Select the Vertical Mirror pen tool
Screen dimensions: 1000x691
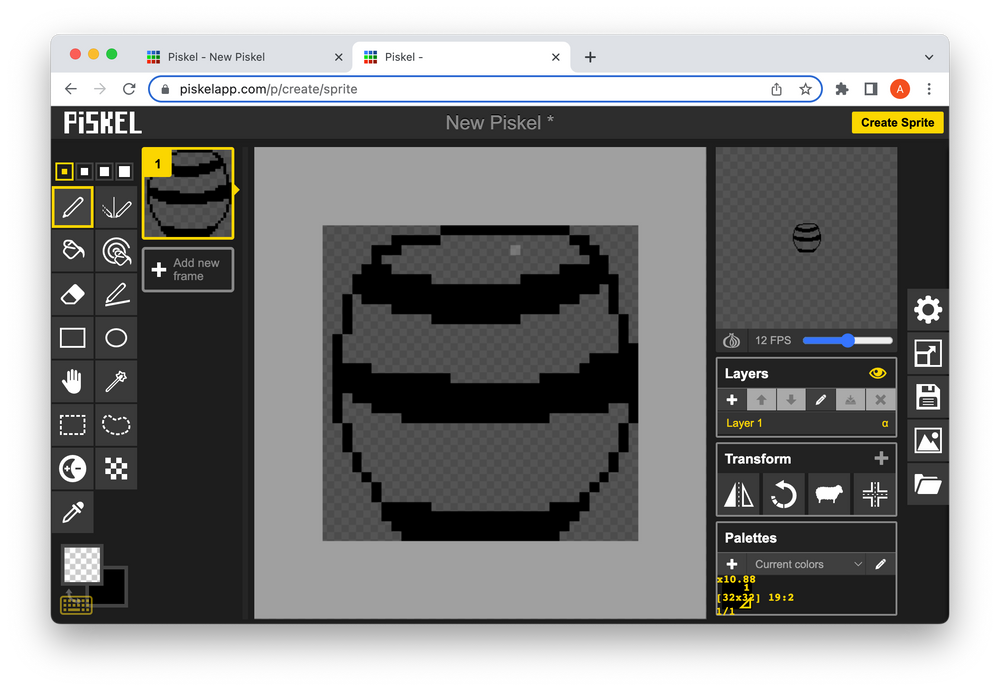coord(116,207)
